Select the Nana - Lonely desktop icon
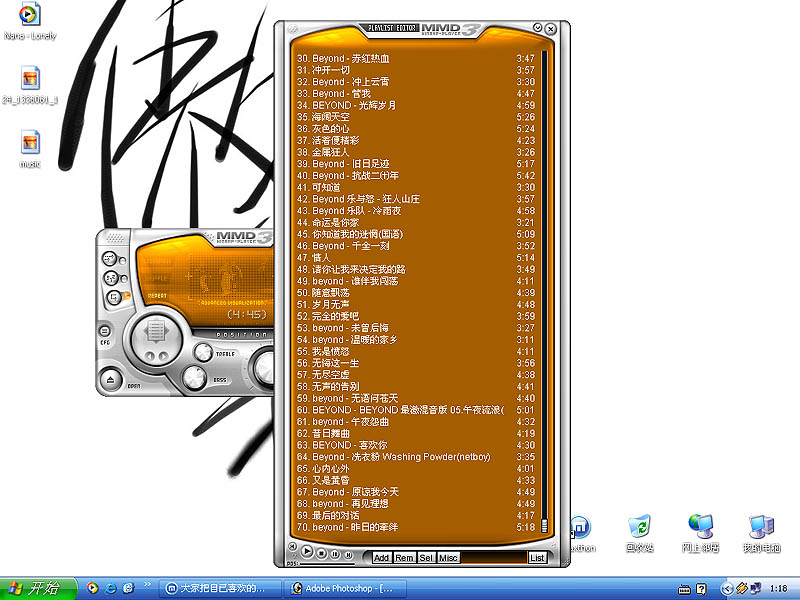Screen dimensions: 800x600 point(30,22)
